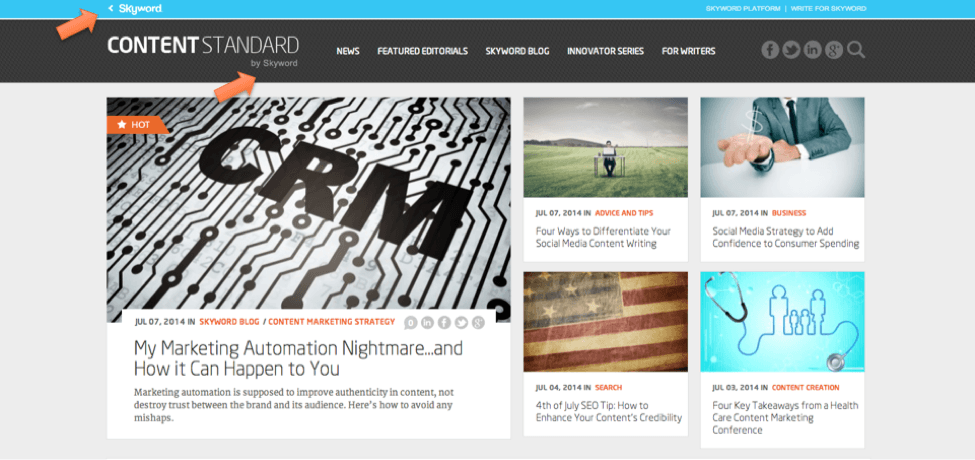The width and height of the screenshot is (975, 460).
Task: Share featured post on Twitter
Action: pos(461,323)
